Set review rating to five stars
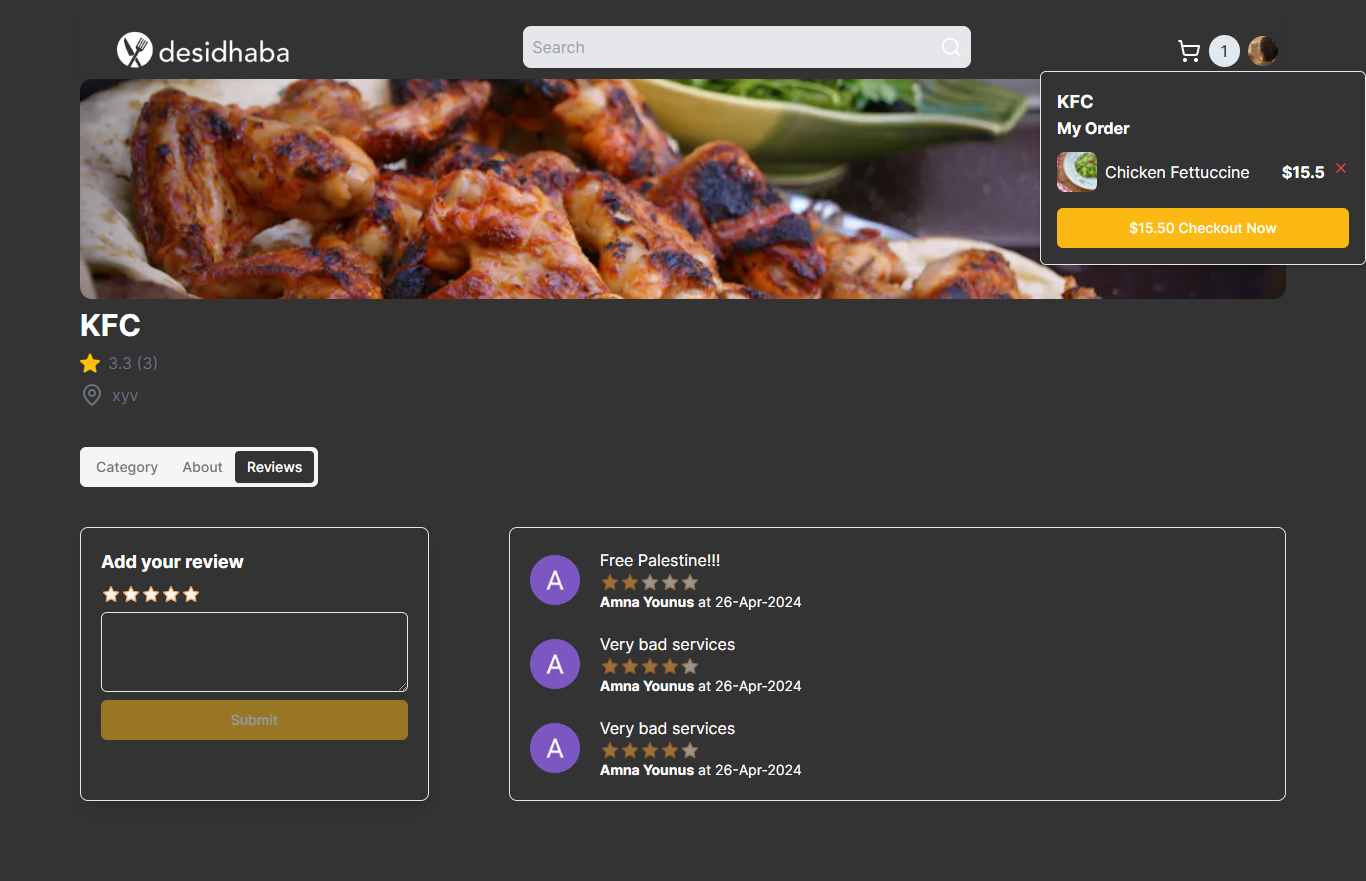 (191, 594)
